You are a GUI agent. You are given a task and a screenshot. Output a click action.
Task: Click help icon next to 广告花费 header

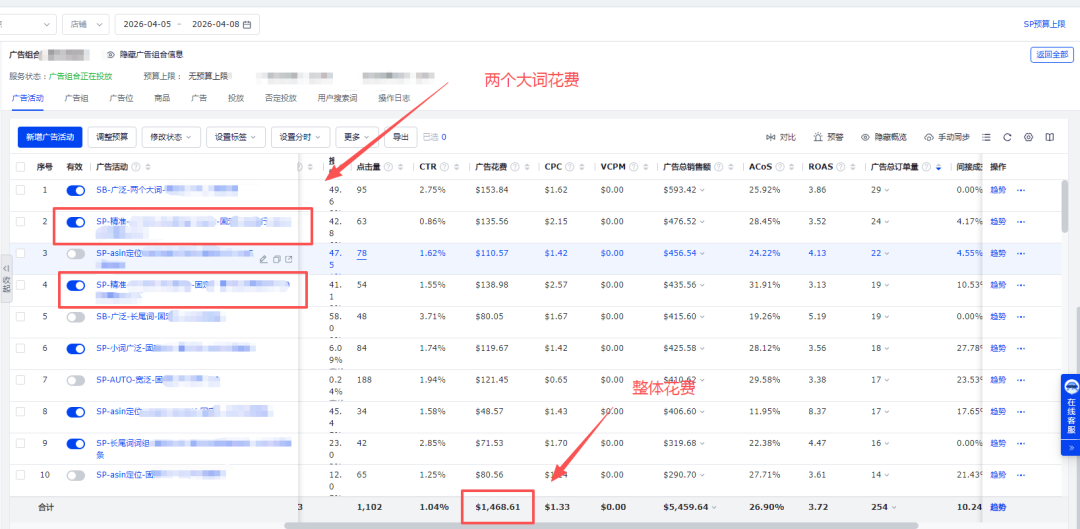click(515, 167)
